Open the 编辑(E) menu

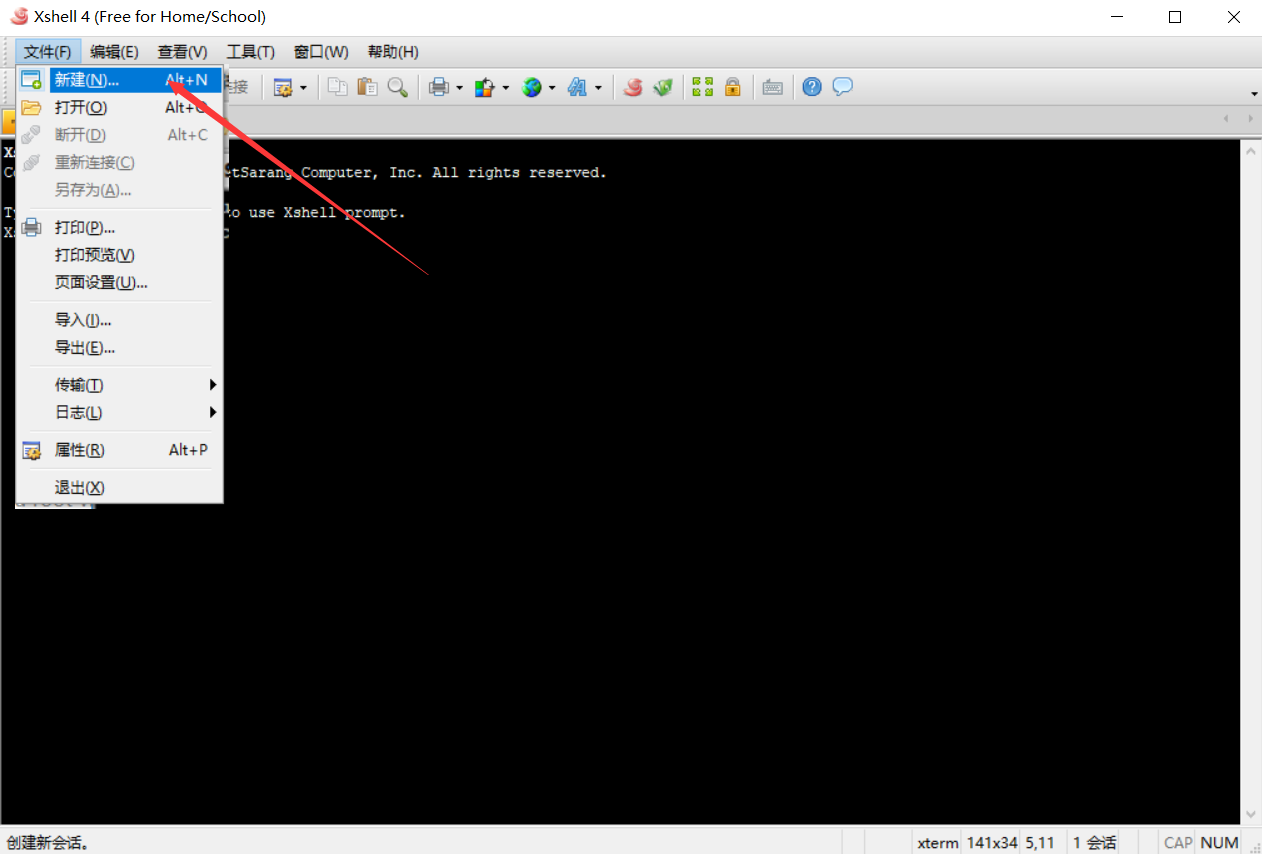point(114,52)
